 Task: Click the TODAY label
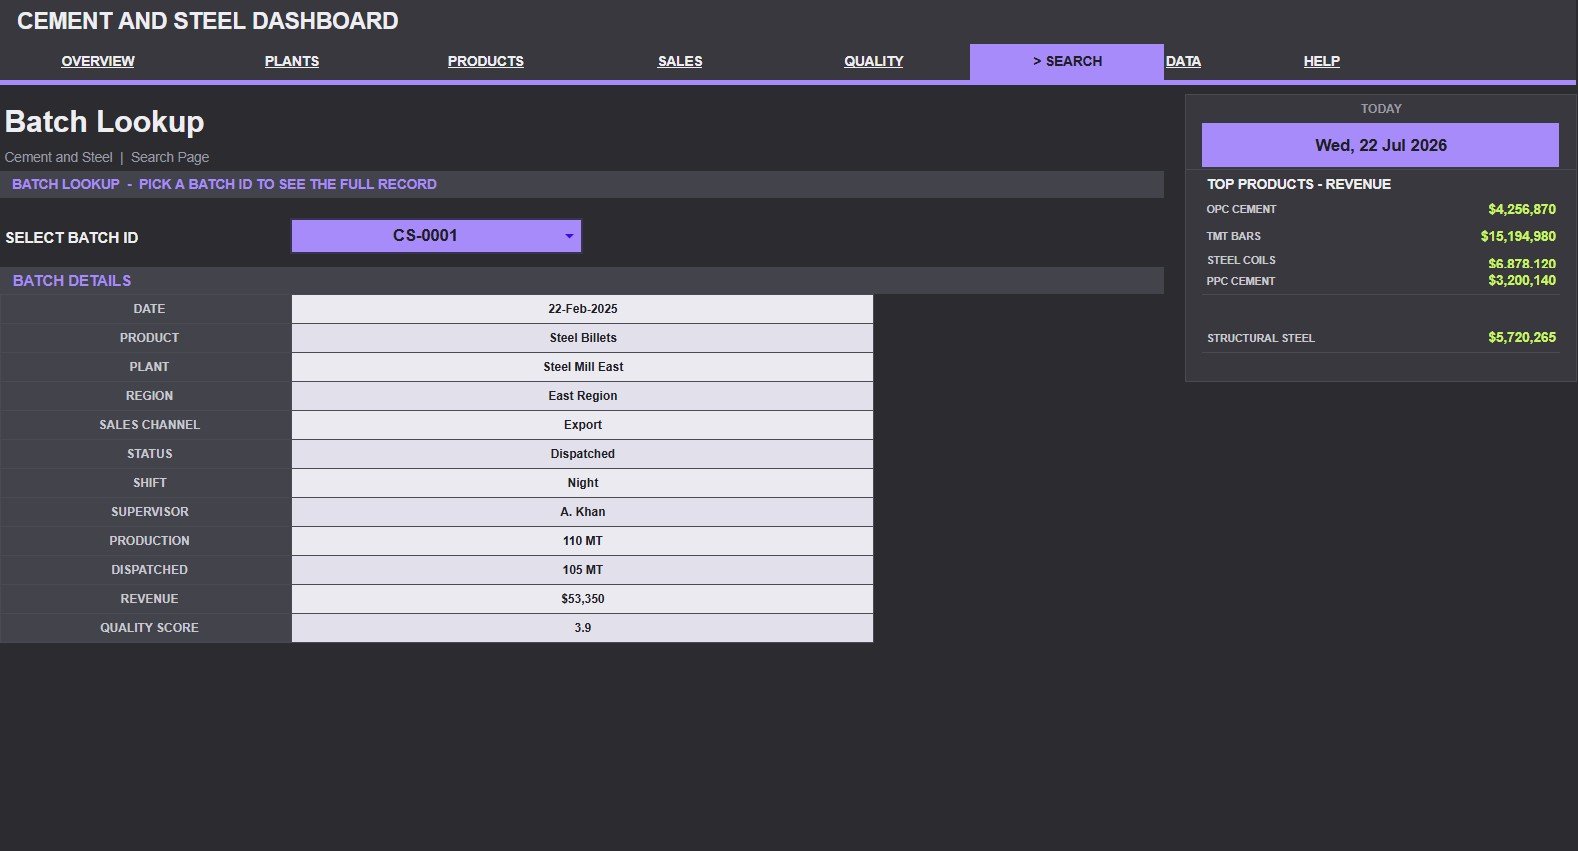(x=1380, y=108)
